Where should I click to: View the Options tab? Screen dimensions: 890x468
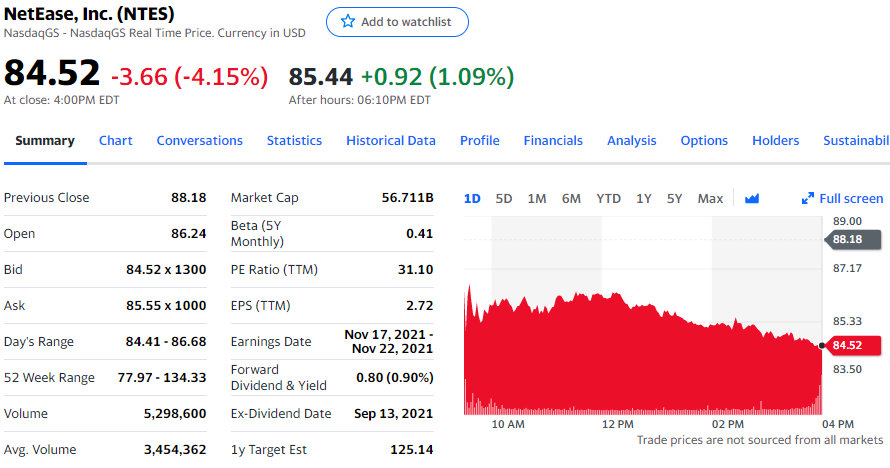[x=704, y=140]
